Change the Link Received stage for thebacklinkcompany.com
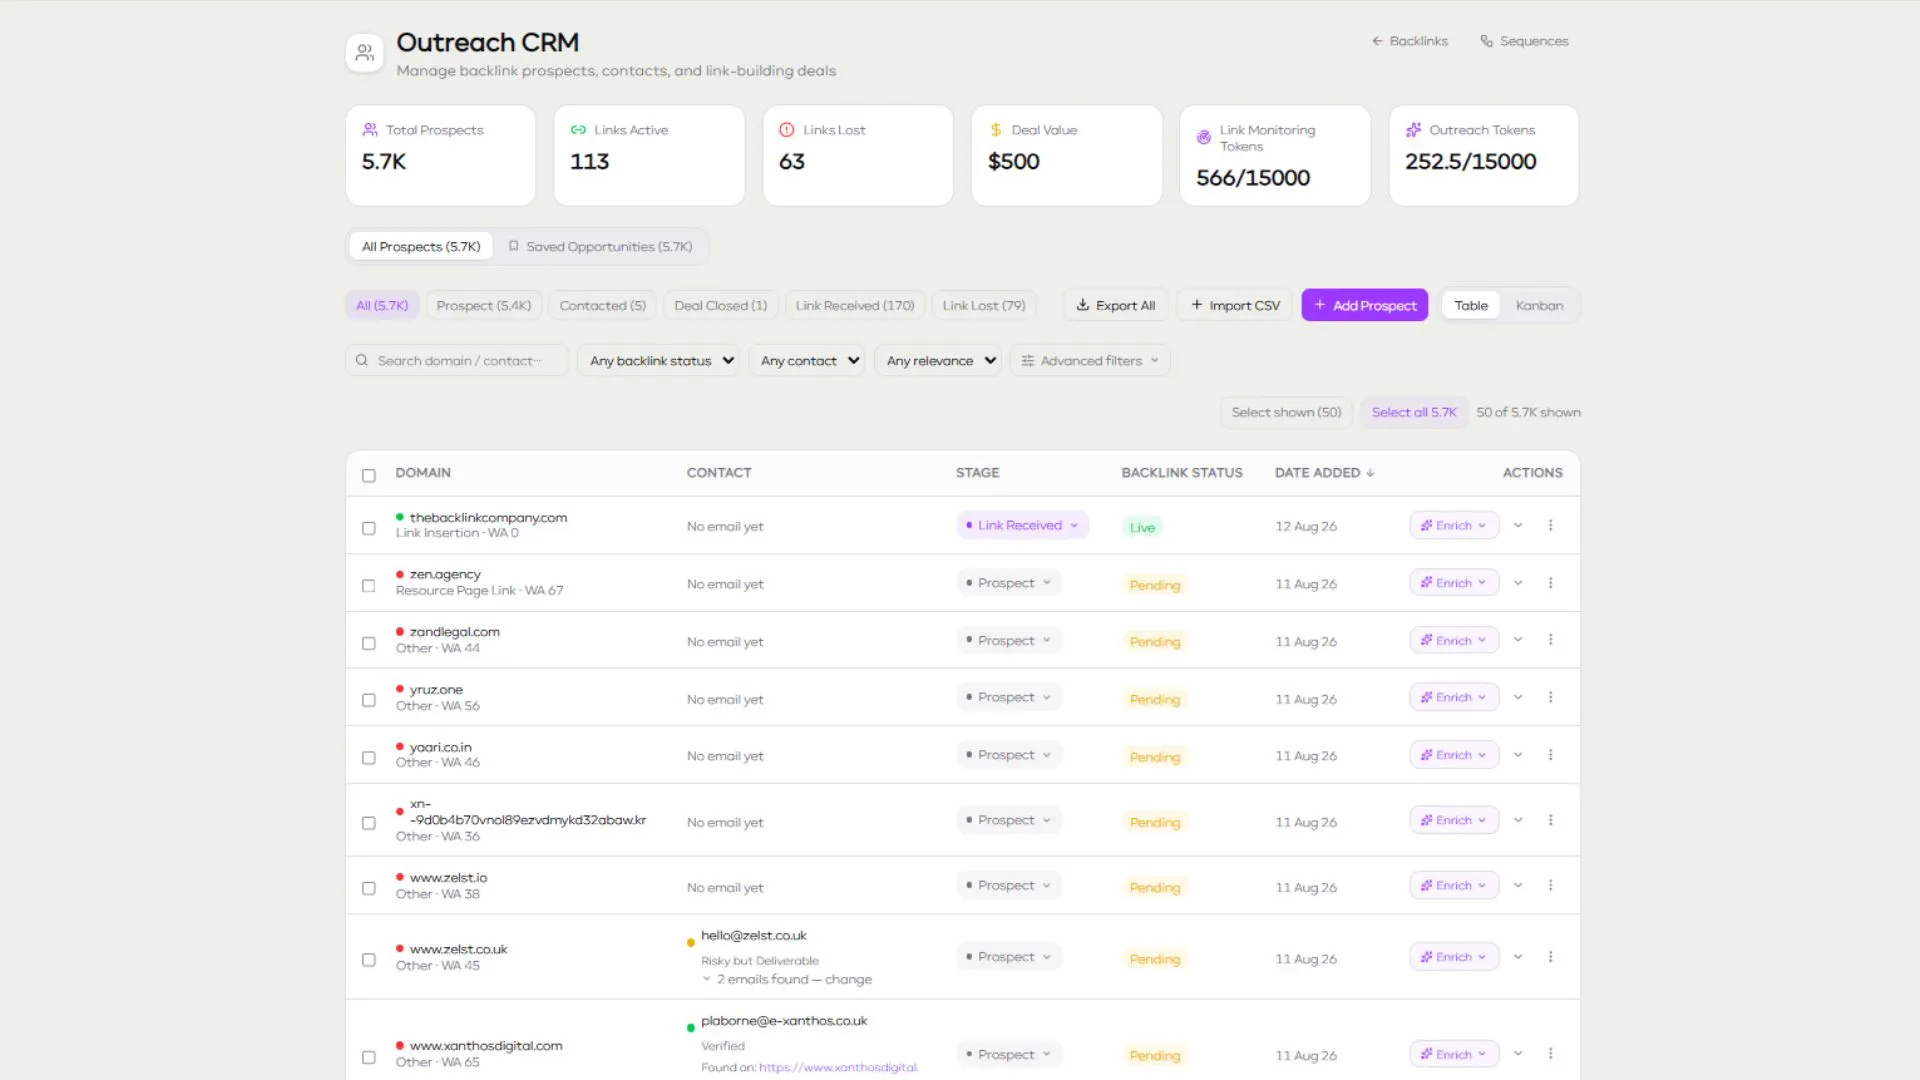The image size is (1920, 1080). (x=1022, y=525)
